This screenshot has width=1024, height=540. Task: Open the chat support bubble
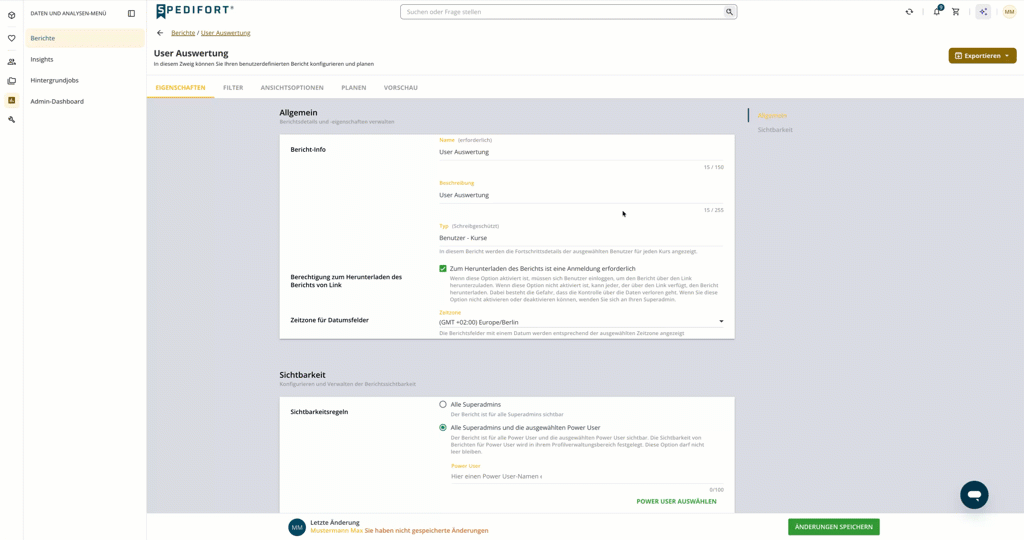974,495
